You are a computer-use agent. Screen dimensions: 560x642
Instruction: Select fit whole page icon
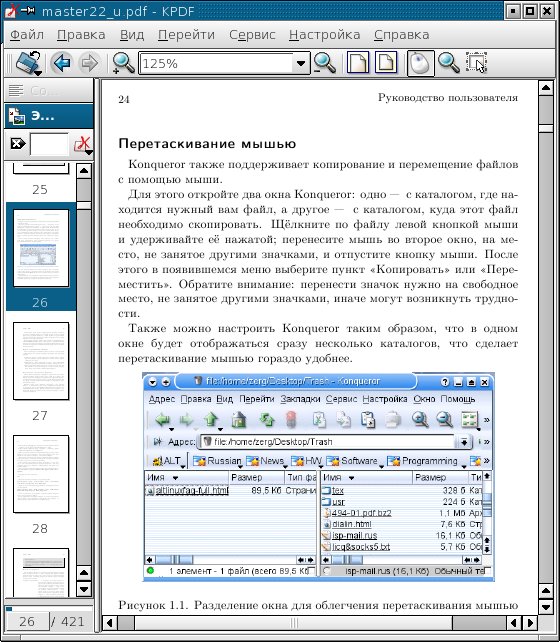coord(386,63)
